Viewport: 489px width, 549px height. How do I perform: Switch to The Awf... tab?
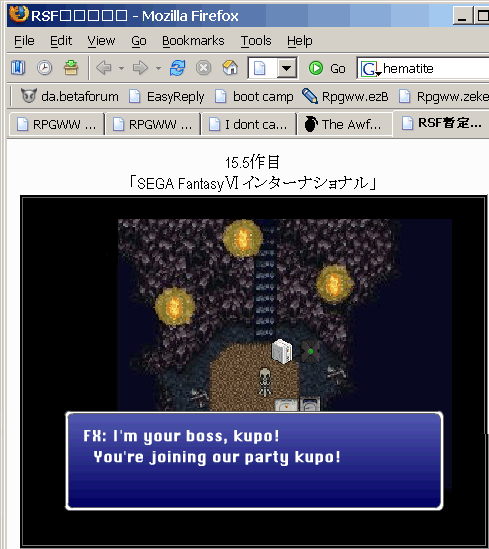coord(344,124)
